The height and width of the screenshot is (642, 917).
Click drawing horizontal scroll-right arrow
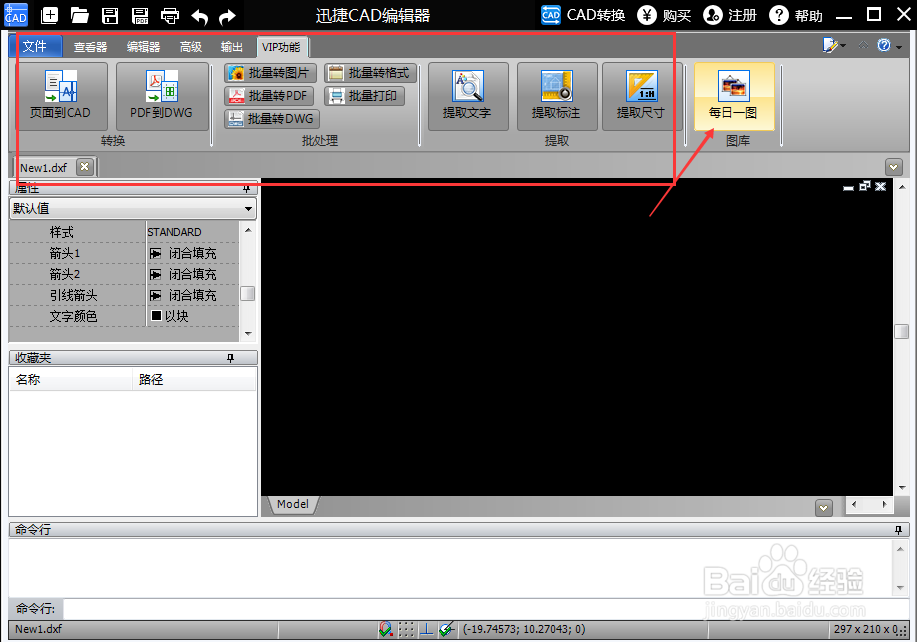[x=884, y=504]
